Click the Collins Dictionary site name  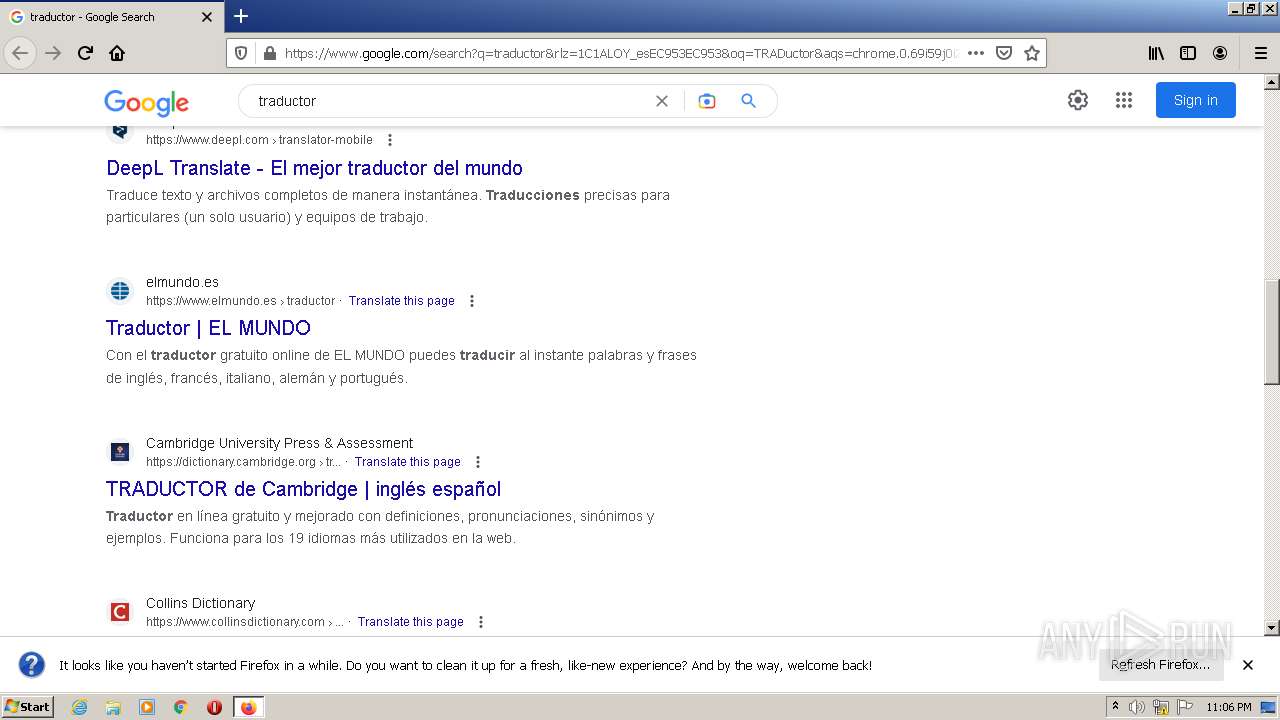(200, 603)
